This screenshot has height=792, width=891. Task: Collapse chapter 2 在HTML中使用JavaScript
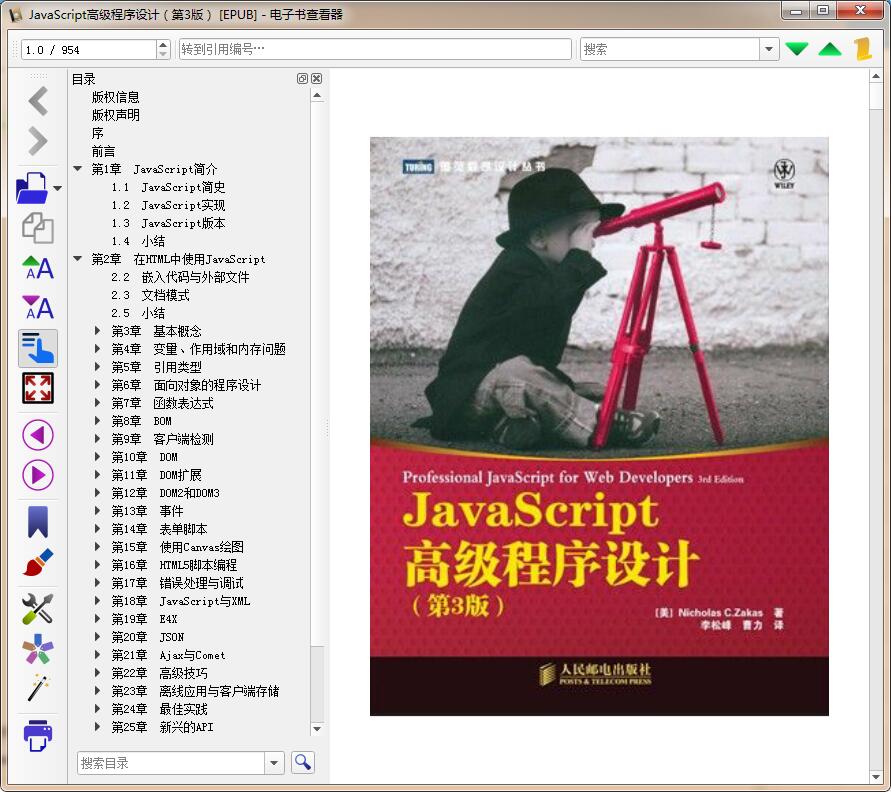click(x=78, y=259)
